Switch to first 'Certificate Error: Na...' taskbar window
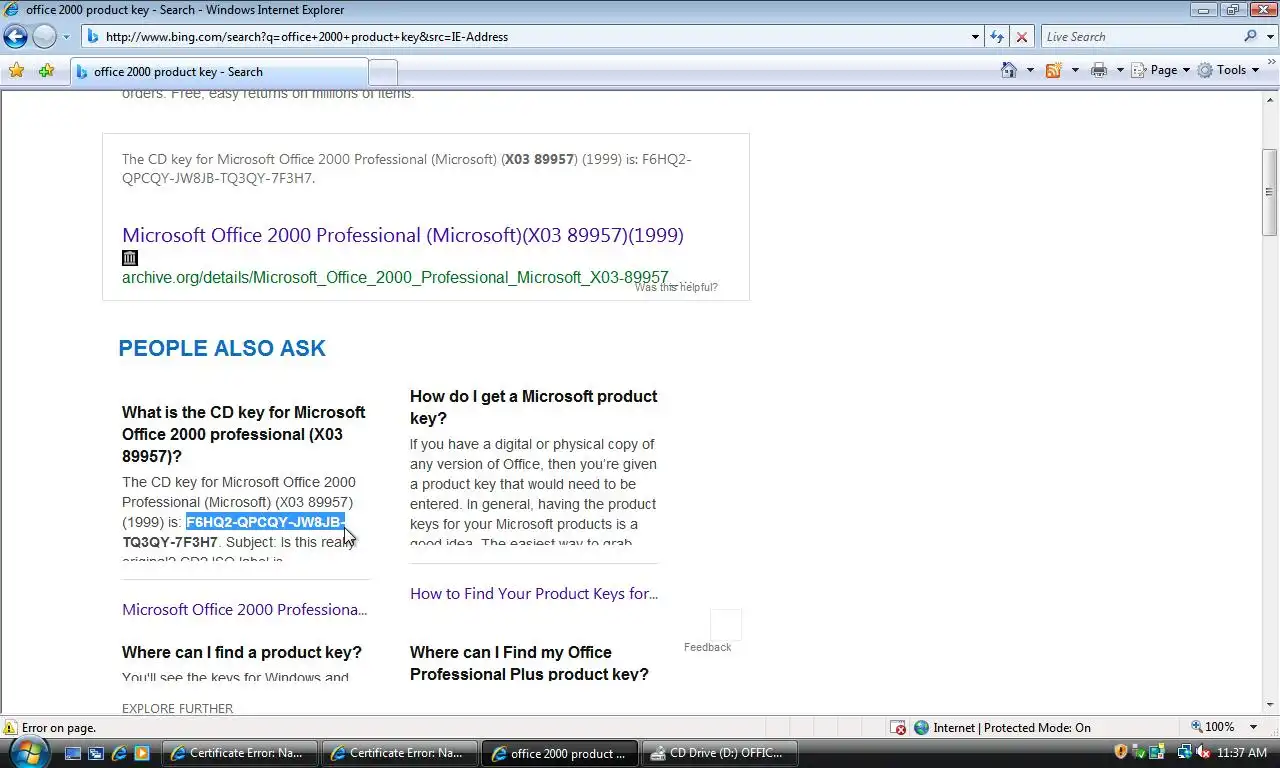Image resolution: width=1280 pixels, height=768 pixels. click(240, 753)
